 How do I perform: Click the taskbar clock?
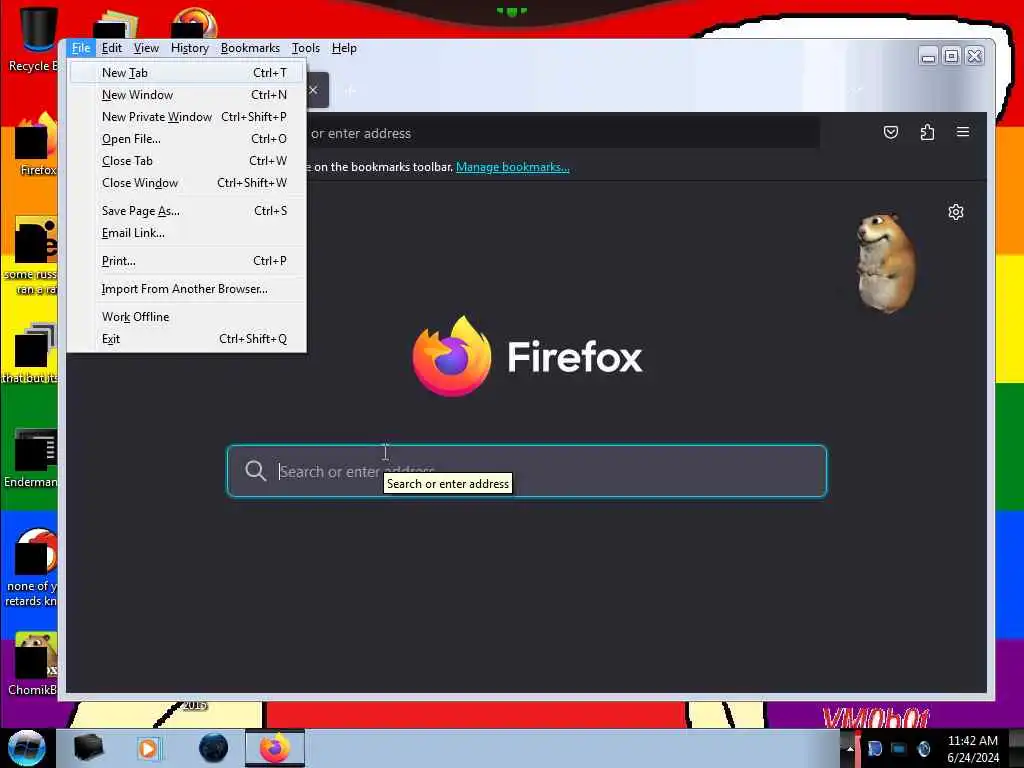(973, 749)
